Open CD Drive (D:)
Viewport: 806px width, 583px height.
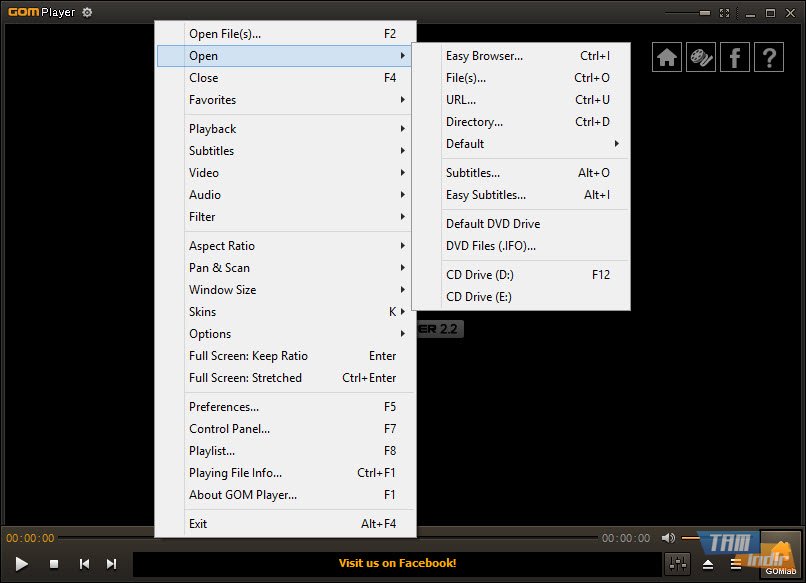tap(521, 275)
